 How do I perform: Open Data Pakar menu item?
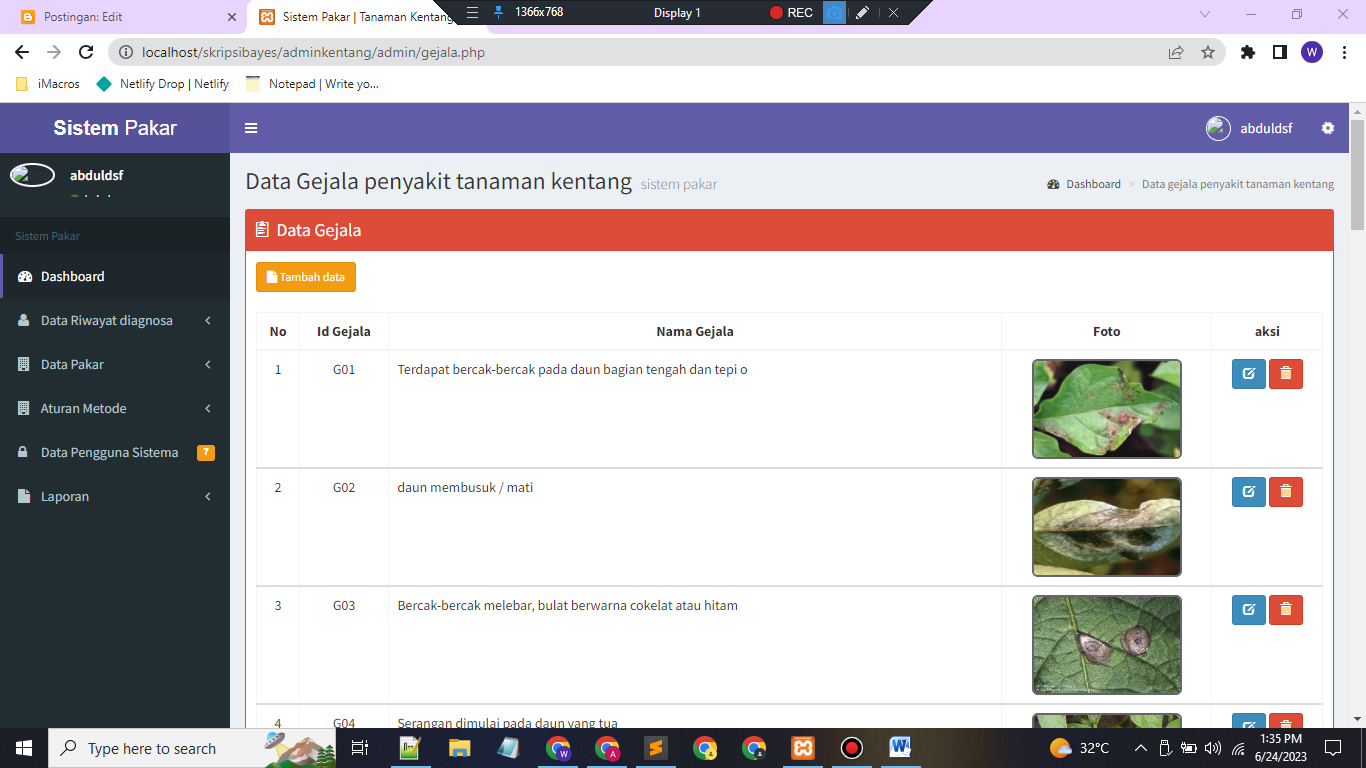(115, 364)
